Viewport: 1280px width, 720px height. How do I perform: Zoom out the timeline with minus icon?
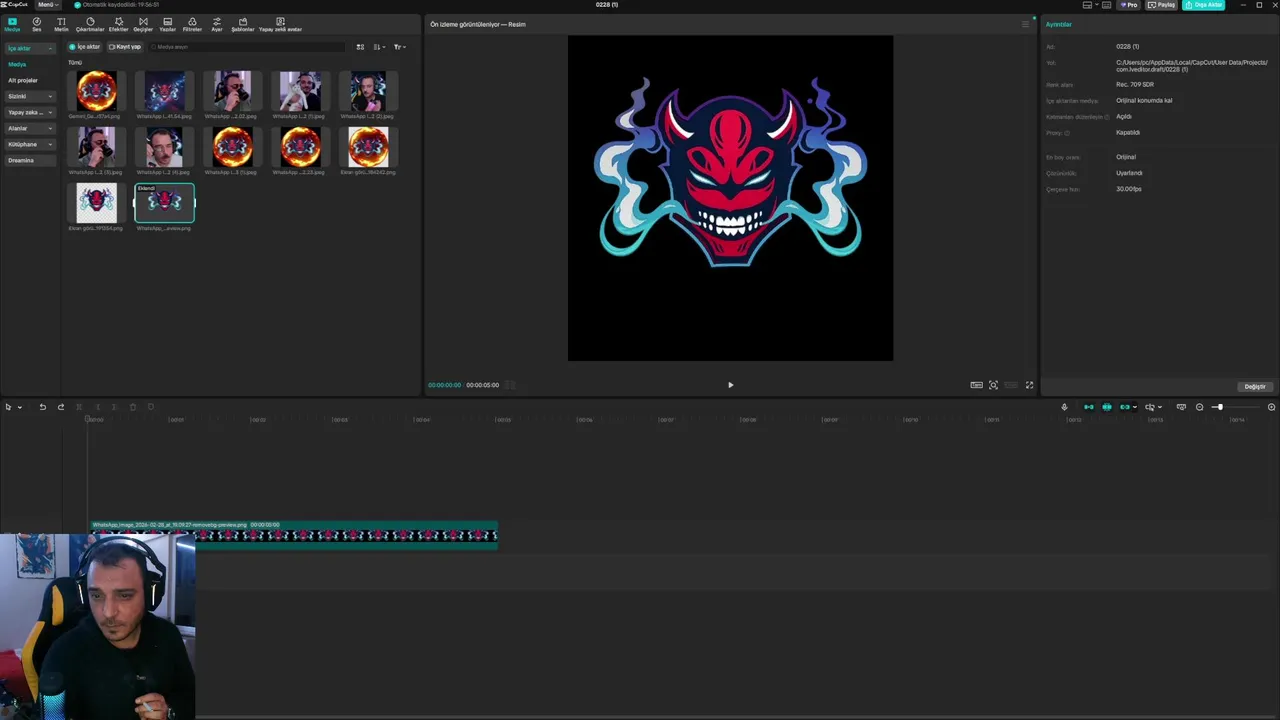pos(1199,407)
